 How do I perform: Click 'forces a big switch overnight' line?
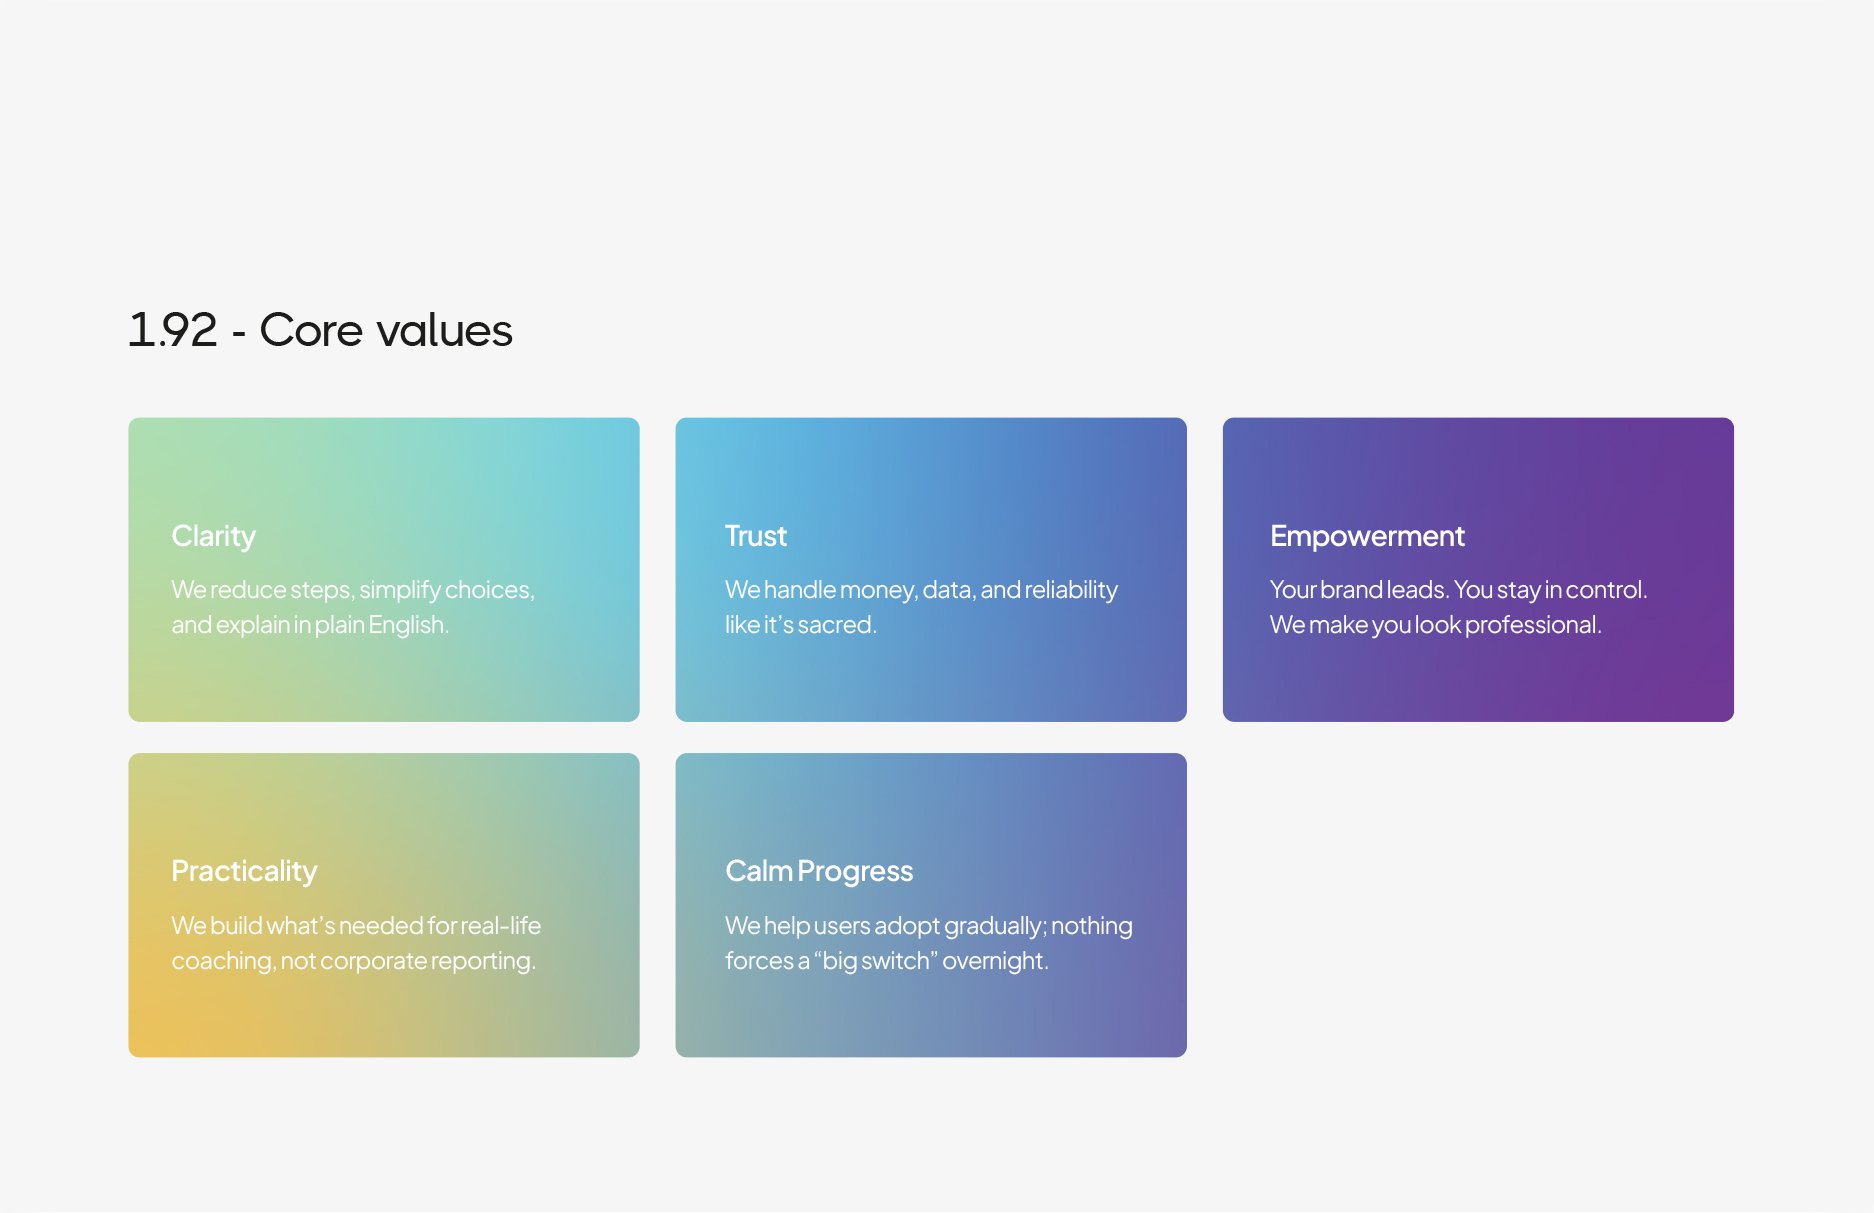(887, 961)
